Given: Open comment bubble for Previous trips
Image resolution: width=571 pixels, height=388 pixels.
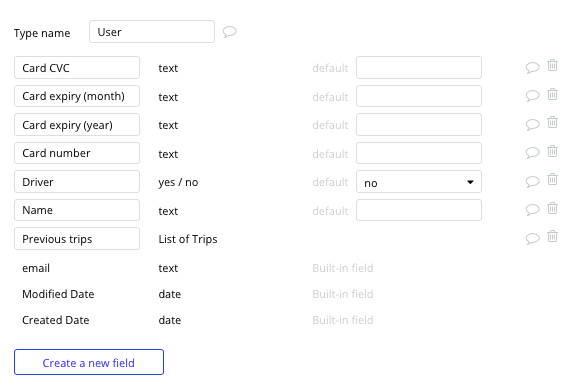Looking at the screenshot, I should coord(532,239).
